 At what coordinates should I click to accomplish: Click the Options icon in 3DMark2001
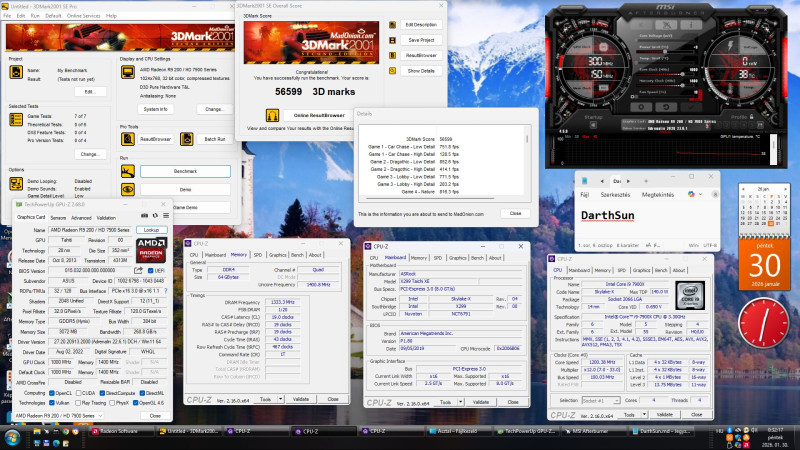click(16, 183)
